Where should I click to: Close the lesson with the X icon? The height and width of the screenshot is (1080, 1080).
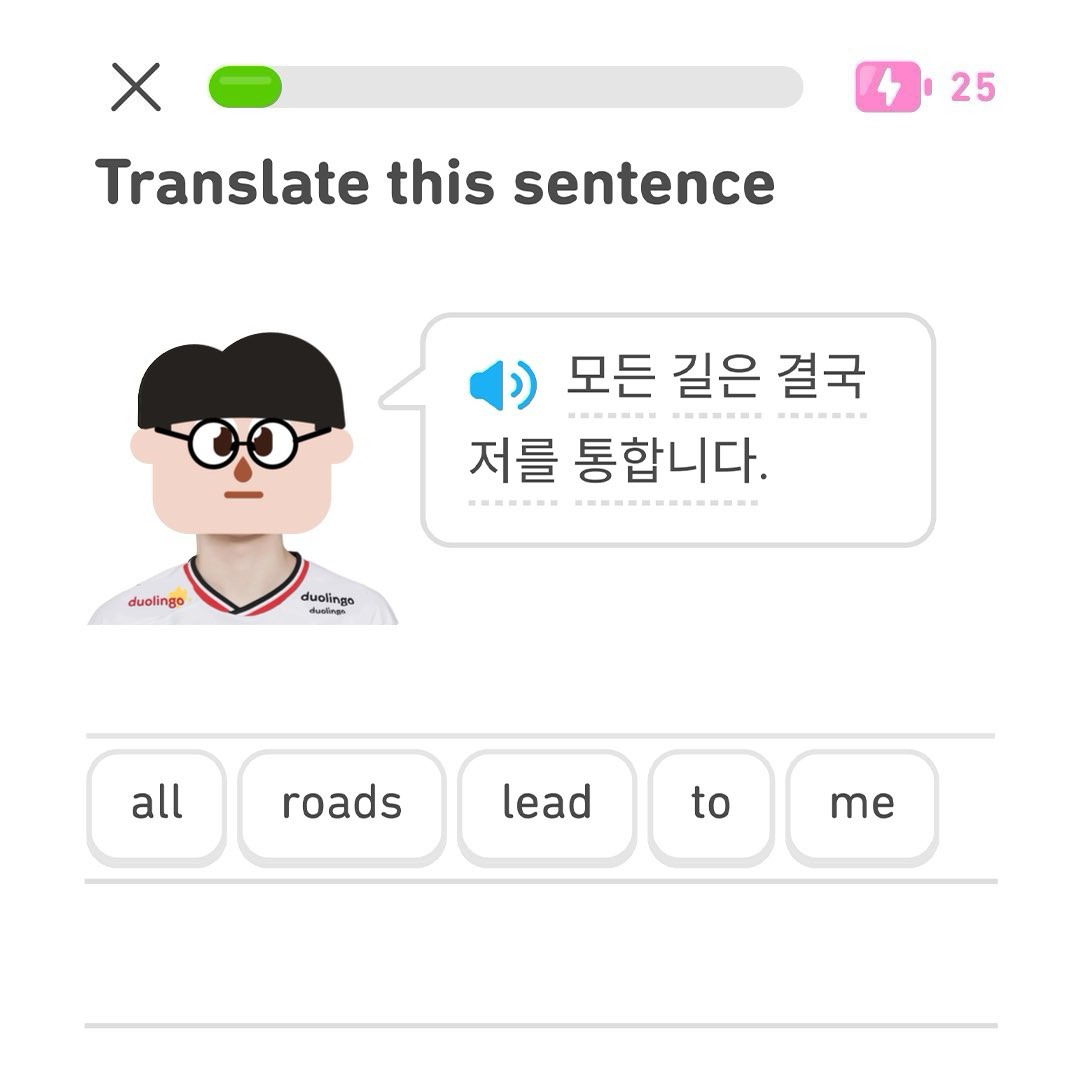136,87
